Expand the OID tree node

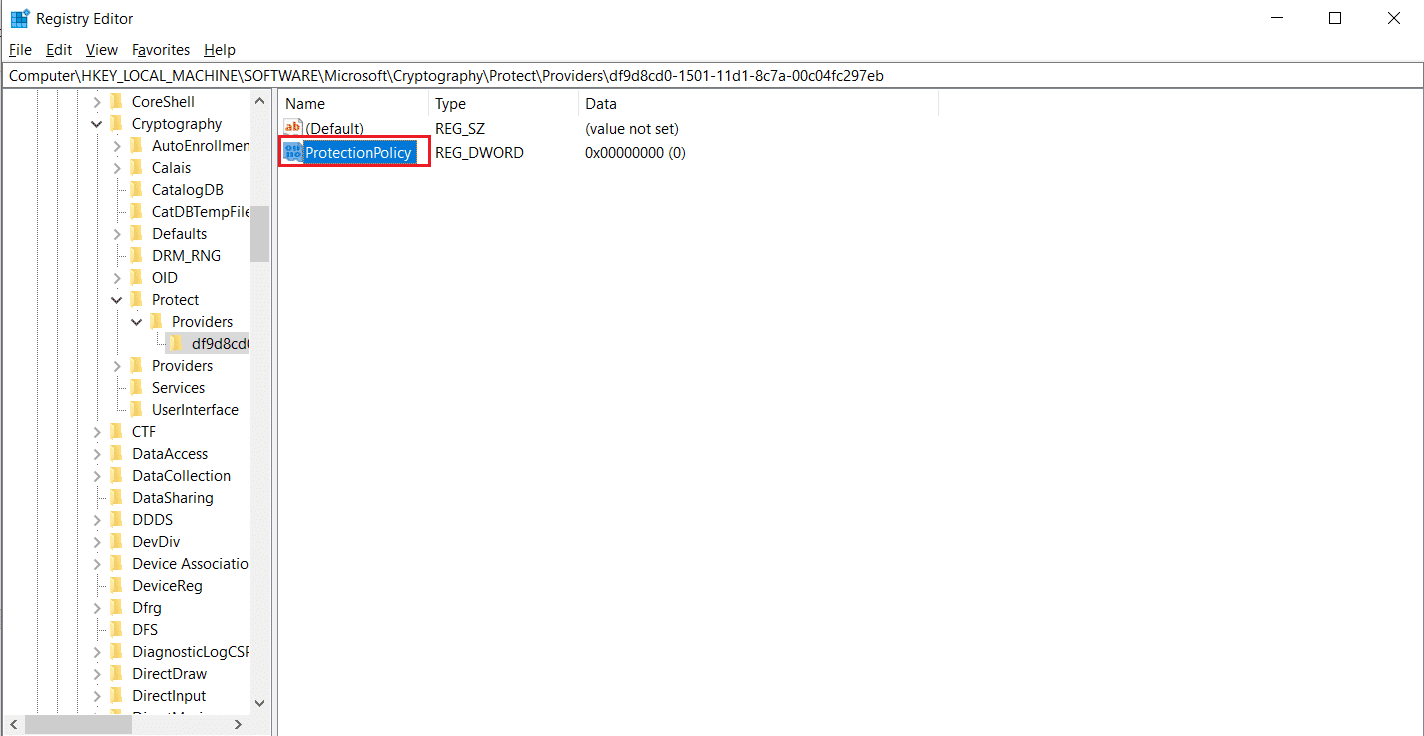pos(117,278)
